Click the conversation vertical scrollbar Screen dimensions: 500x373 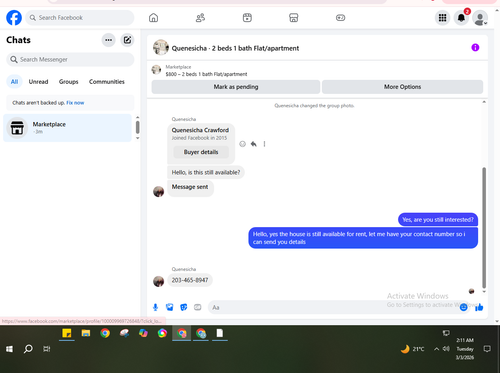pos(484,228)
